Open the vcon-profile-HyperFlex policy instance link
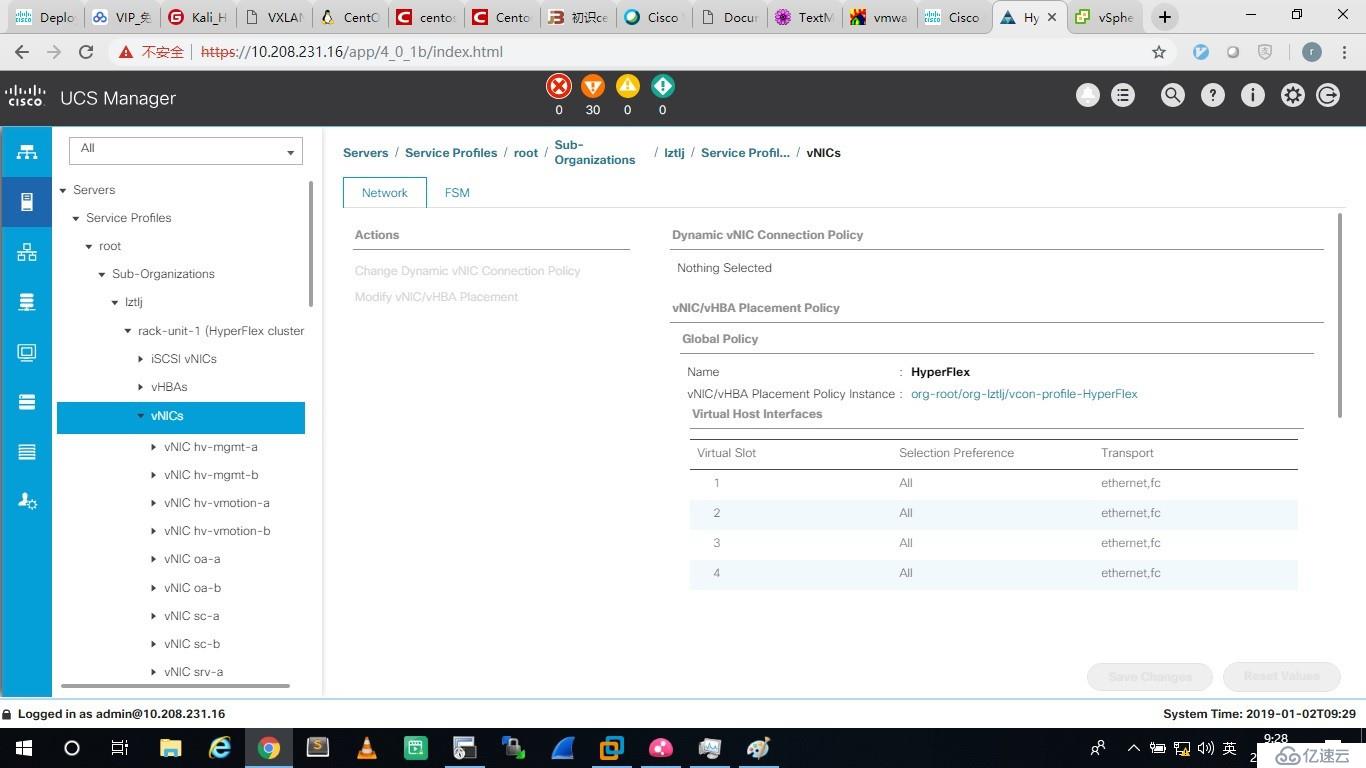The height and width of the screenshot is (768, 1366). 1024,394
